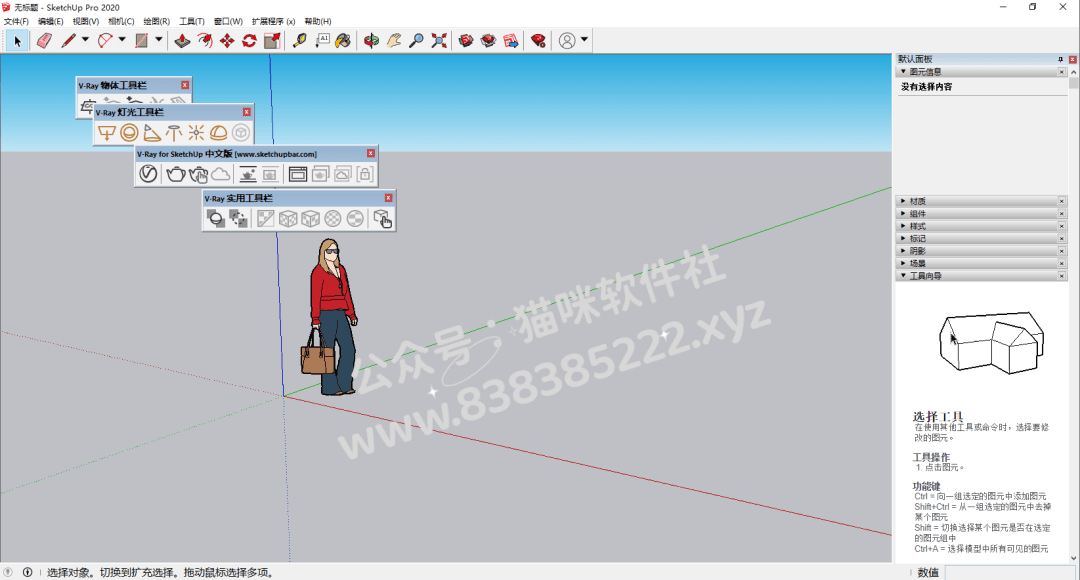
Task: Click the V-Ray infinite plane icon
Action: [87, 106]
